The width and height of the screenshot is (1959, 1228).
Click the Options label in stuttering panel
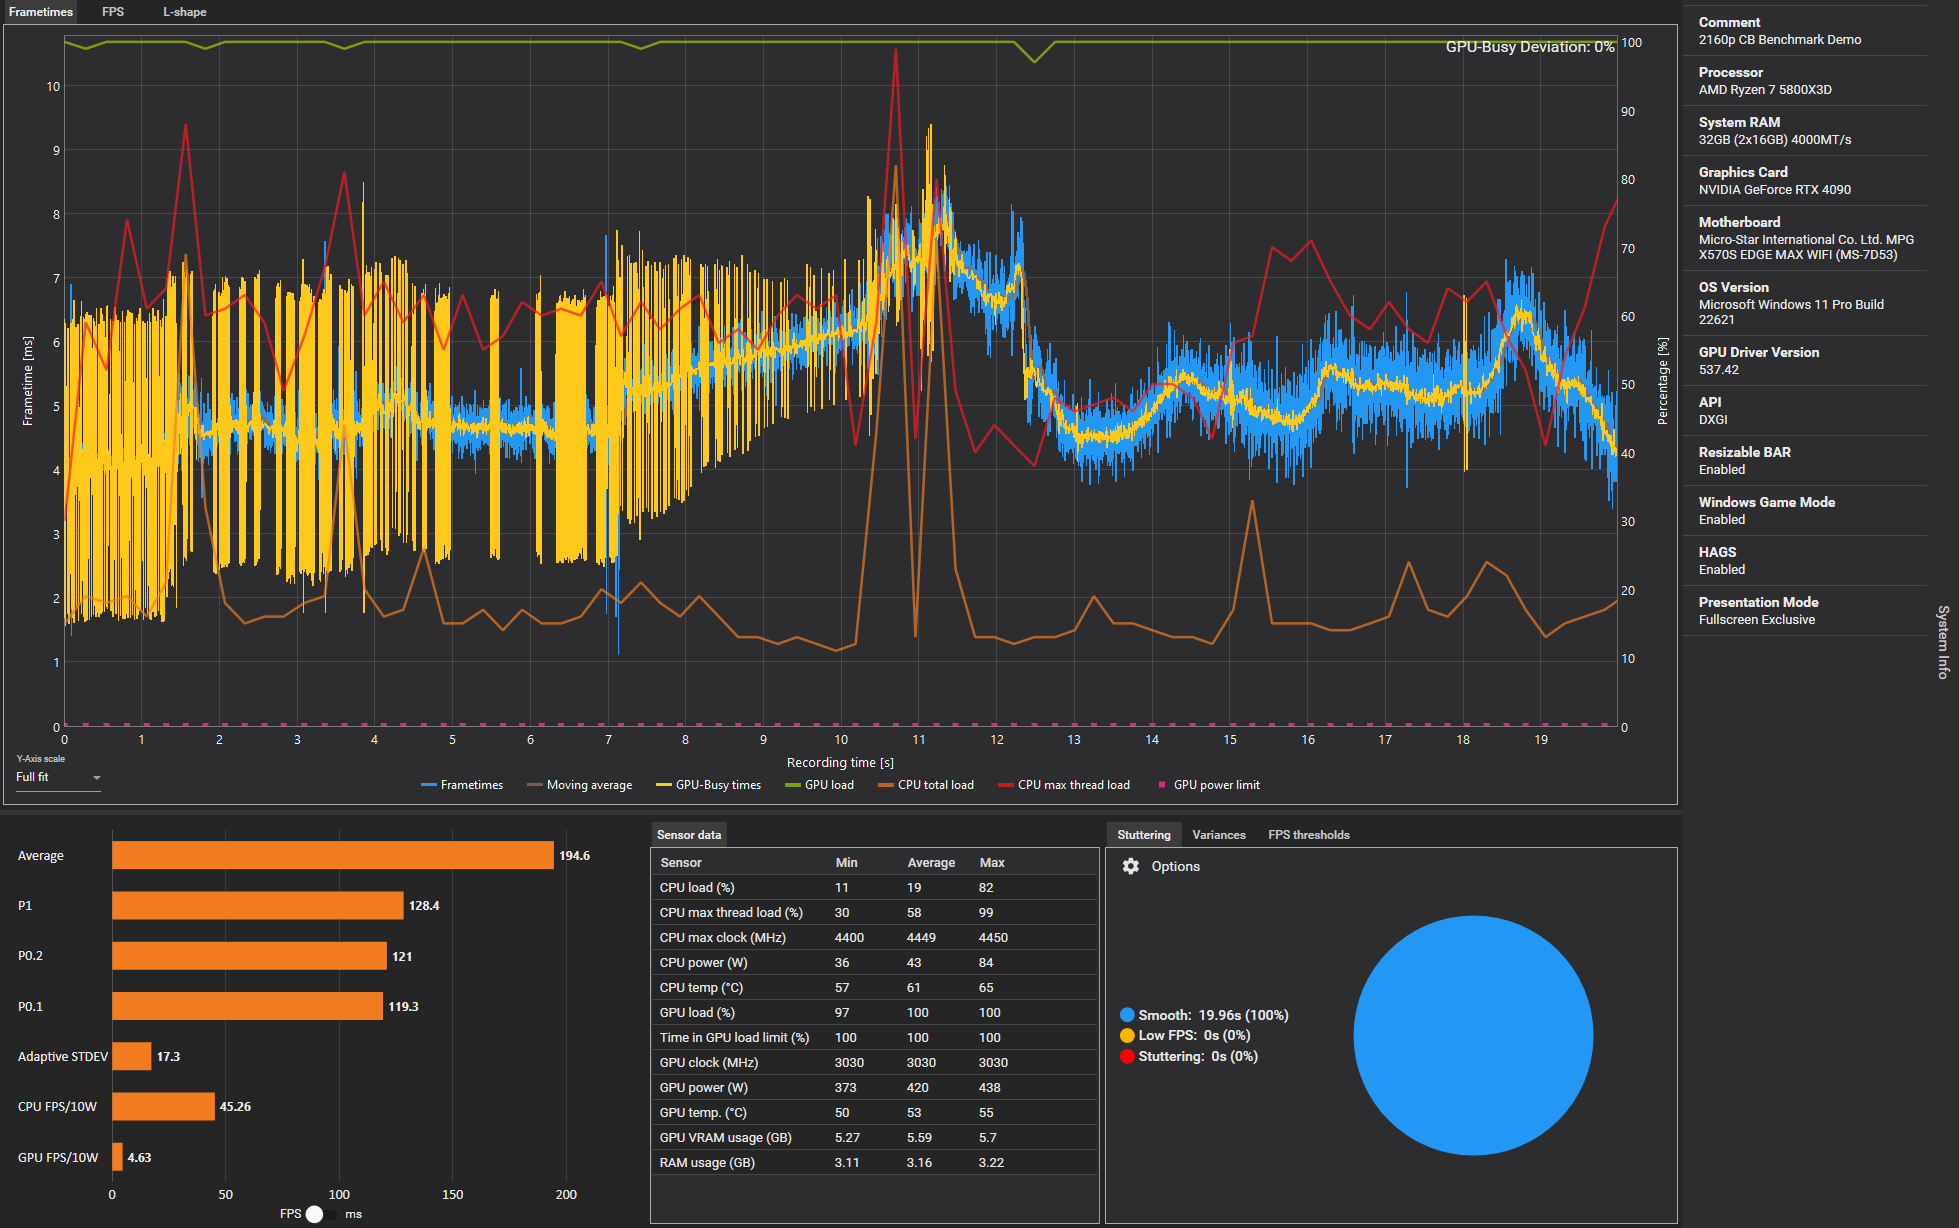tap(1175, 866)
